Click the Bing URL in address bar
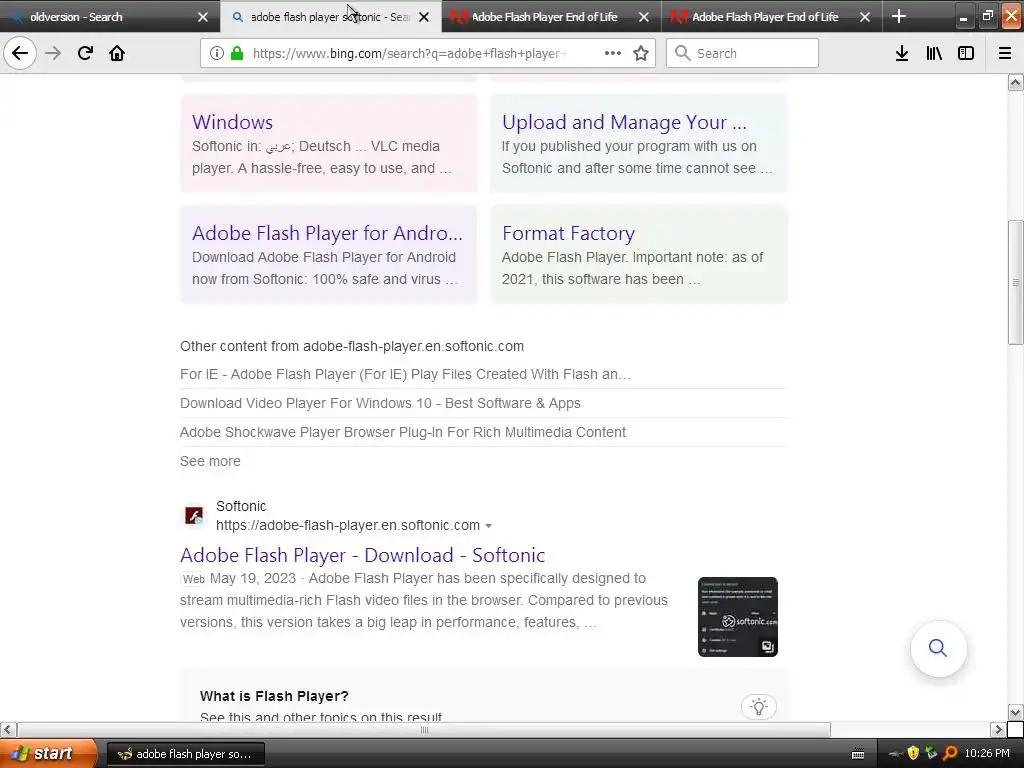1024x768 pixels. 410,54
